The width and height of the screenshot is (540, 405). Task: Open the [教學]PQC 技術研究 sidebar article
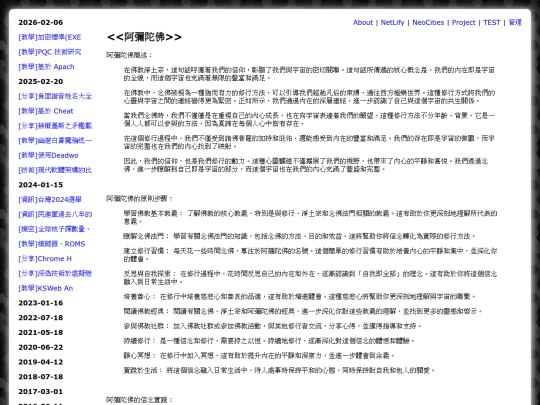50,52
